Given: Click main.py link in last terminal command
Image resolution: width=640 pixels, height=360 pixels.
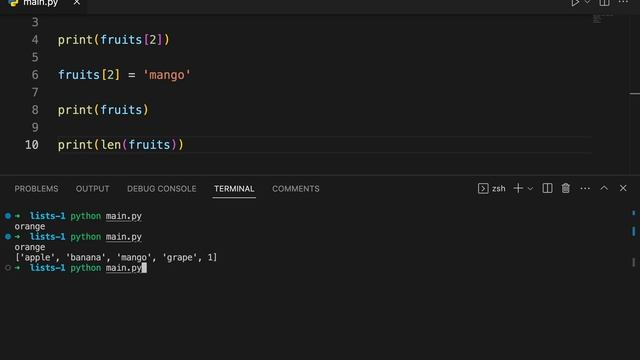Looking at the screenshot, I should [124, 268].
